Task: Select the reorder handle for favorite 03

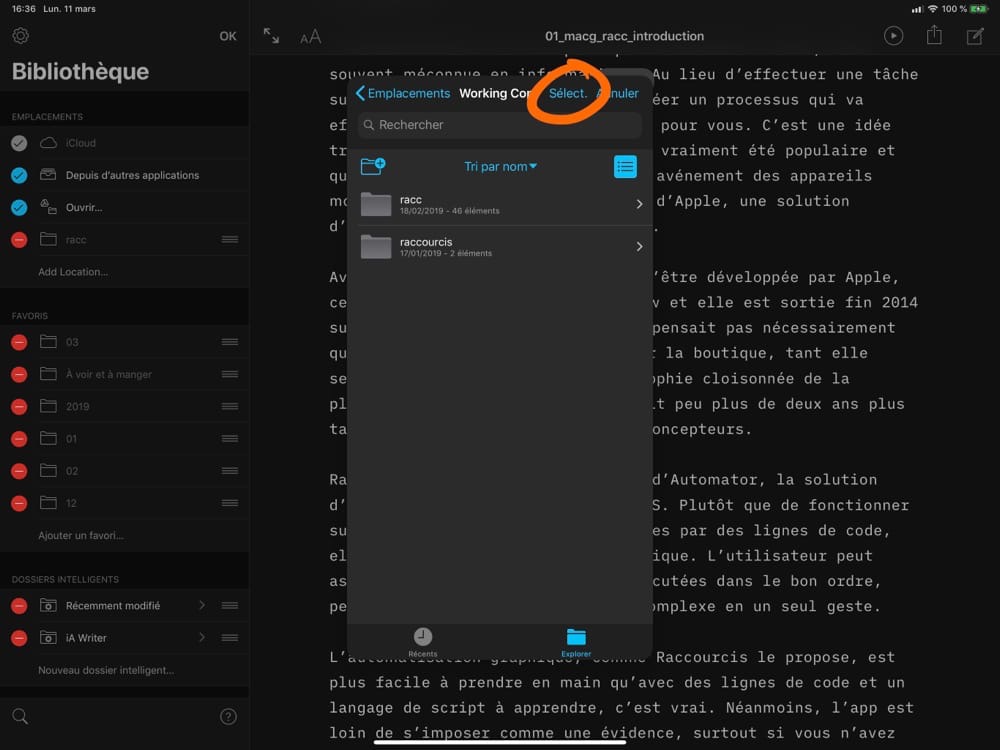Action: tap(230, 342)
